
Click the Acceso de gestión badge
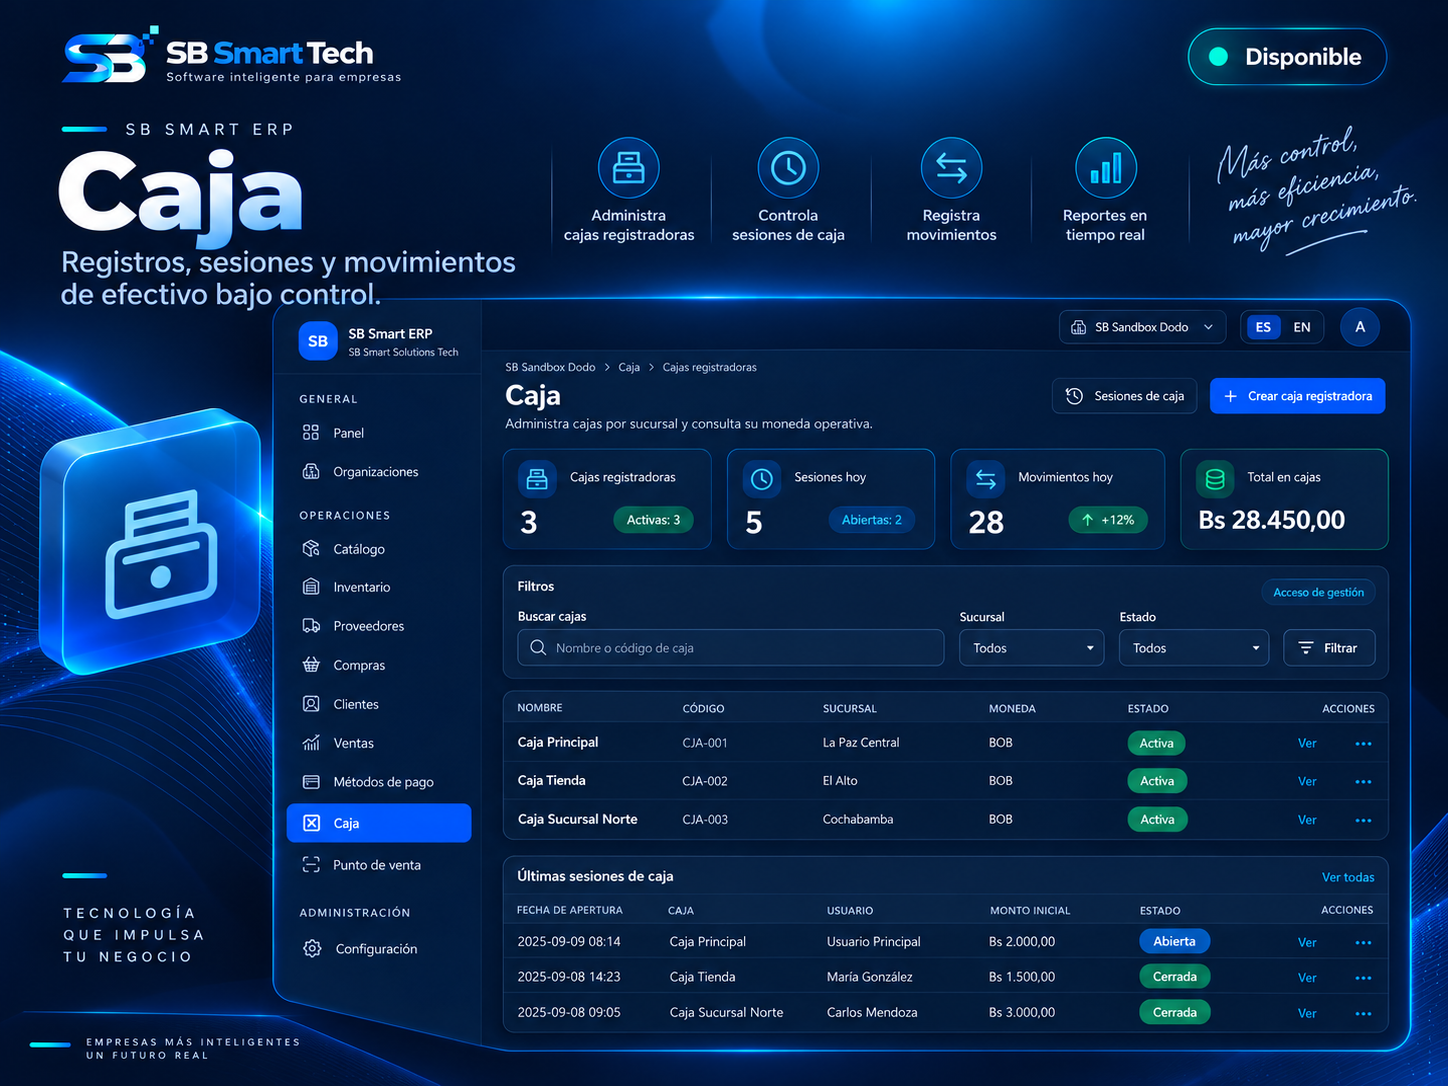point(1318,592)
